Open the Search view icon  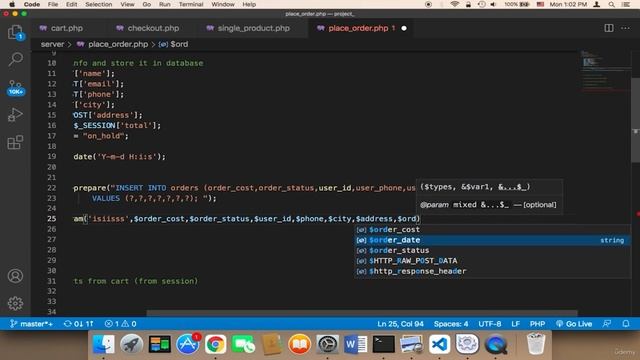pos(15,60)
